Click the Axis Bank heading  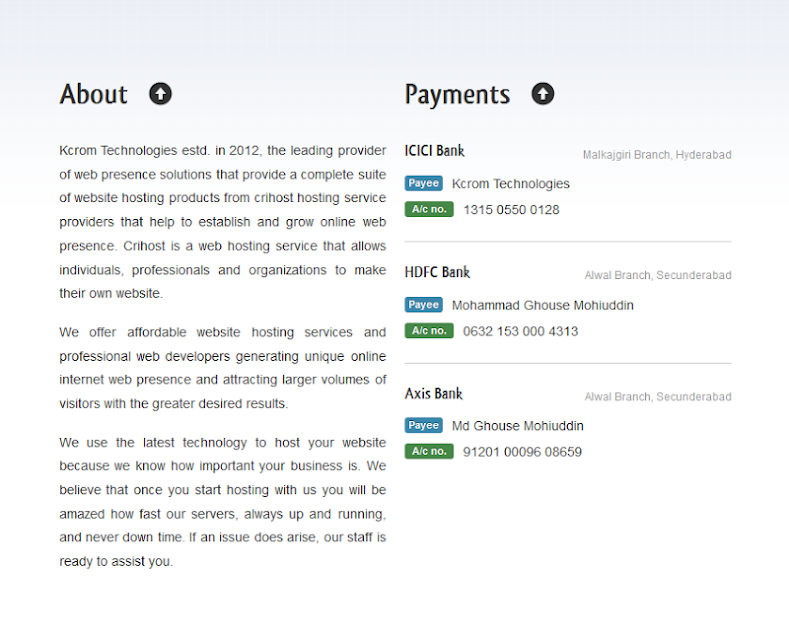[434, 393]
